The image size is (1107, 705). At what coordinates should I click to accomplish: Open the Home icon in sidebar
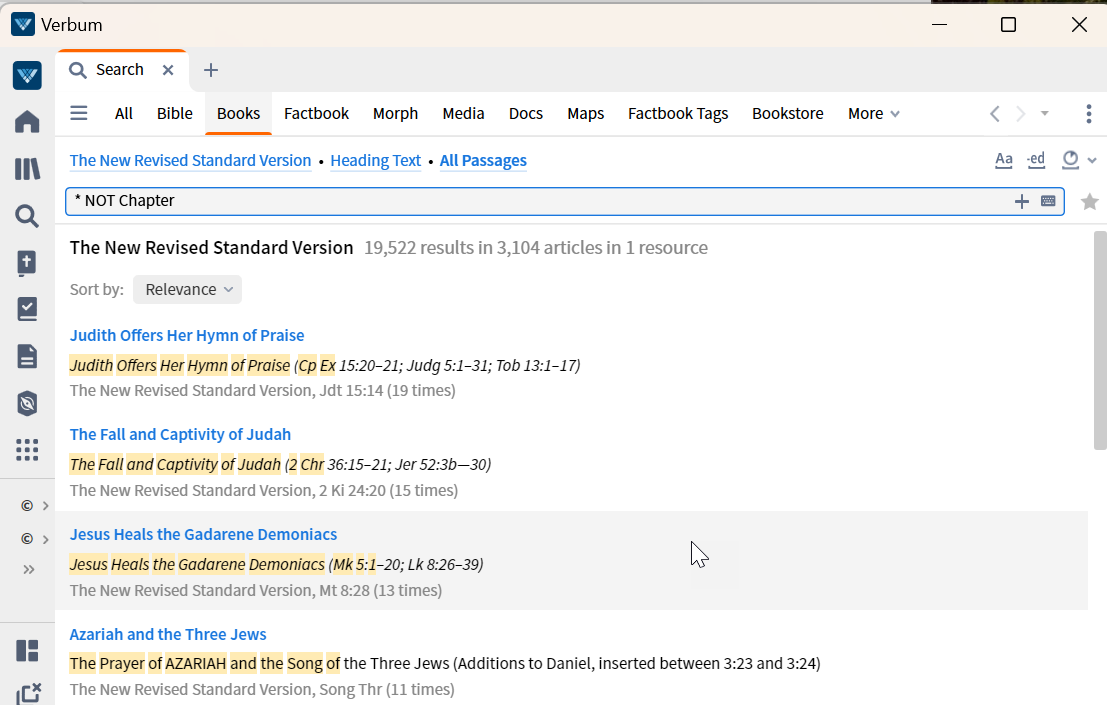point(28,121)
